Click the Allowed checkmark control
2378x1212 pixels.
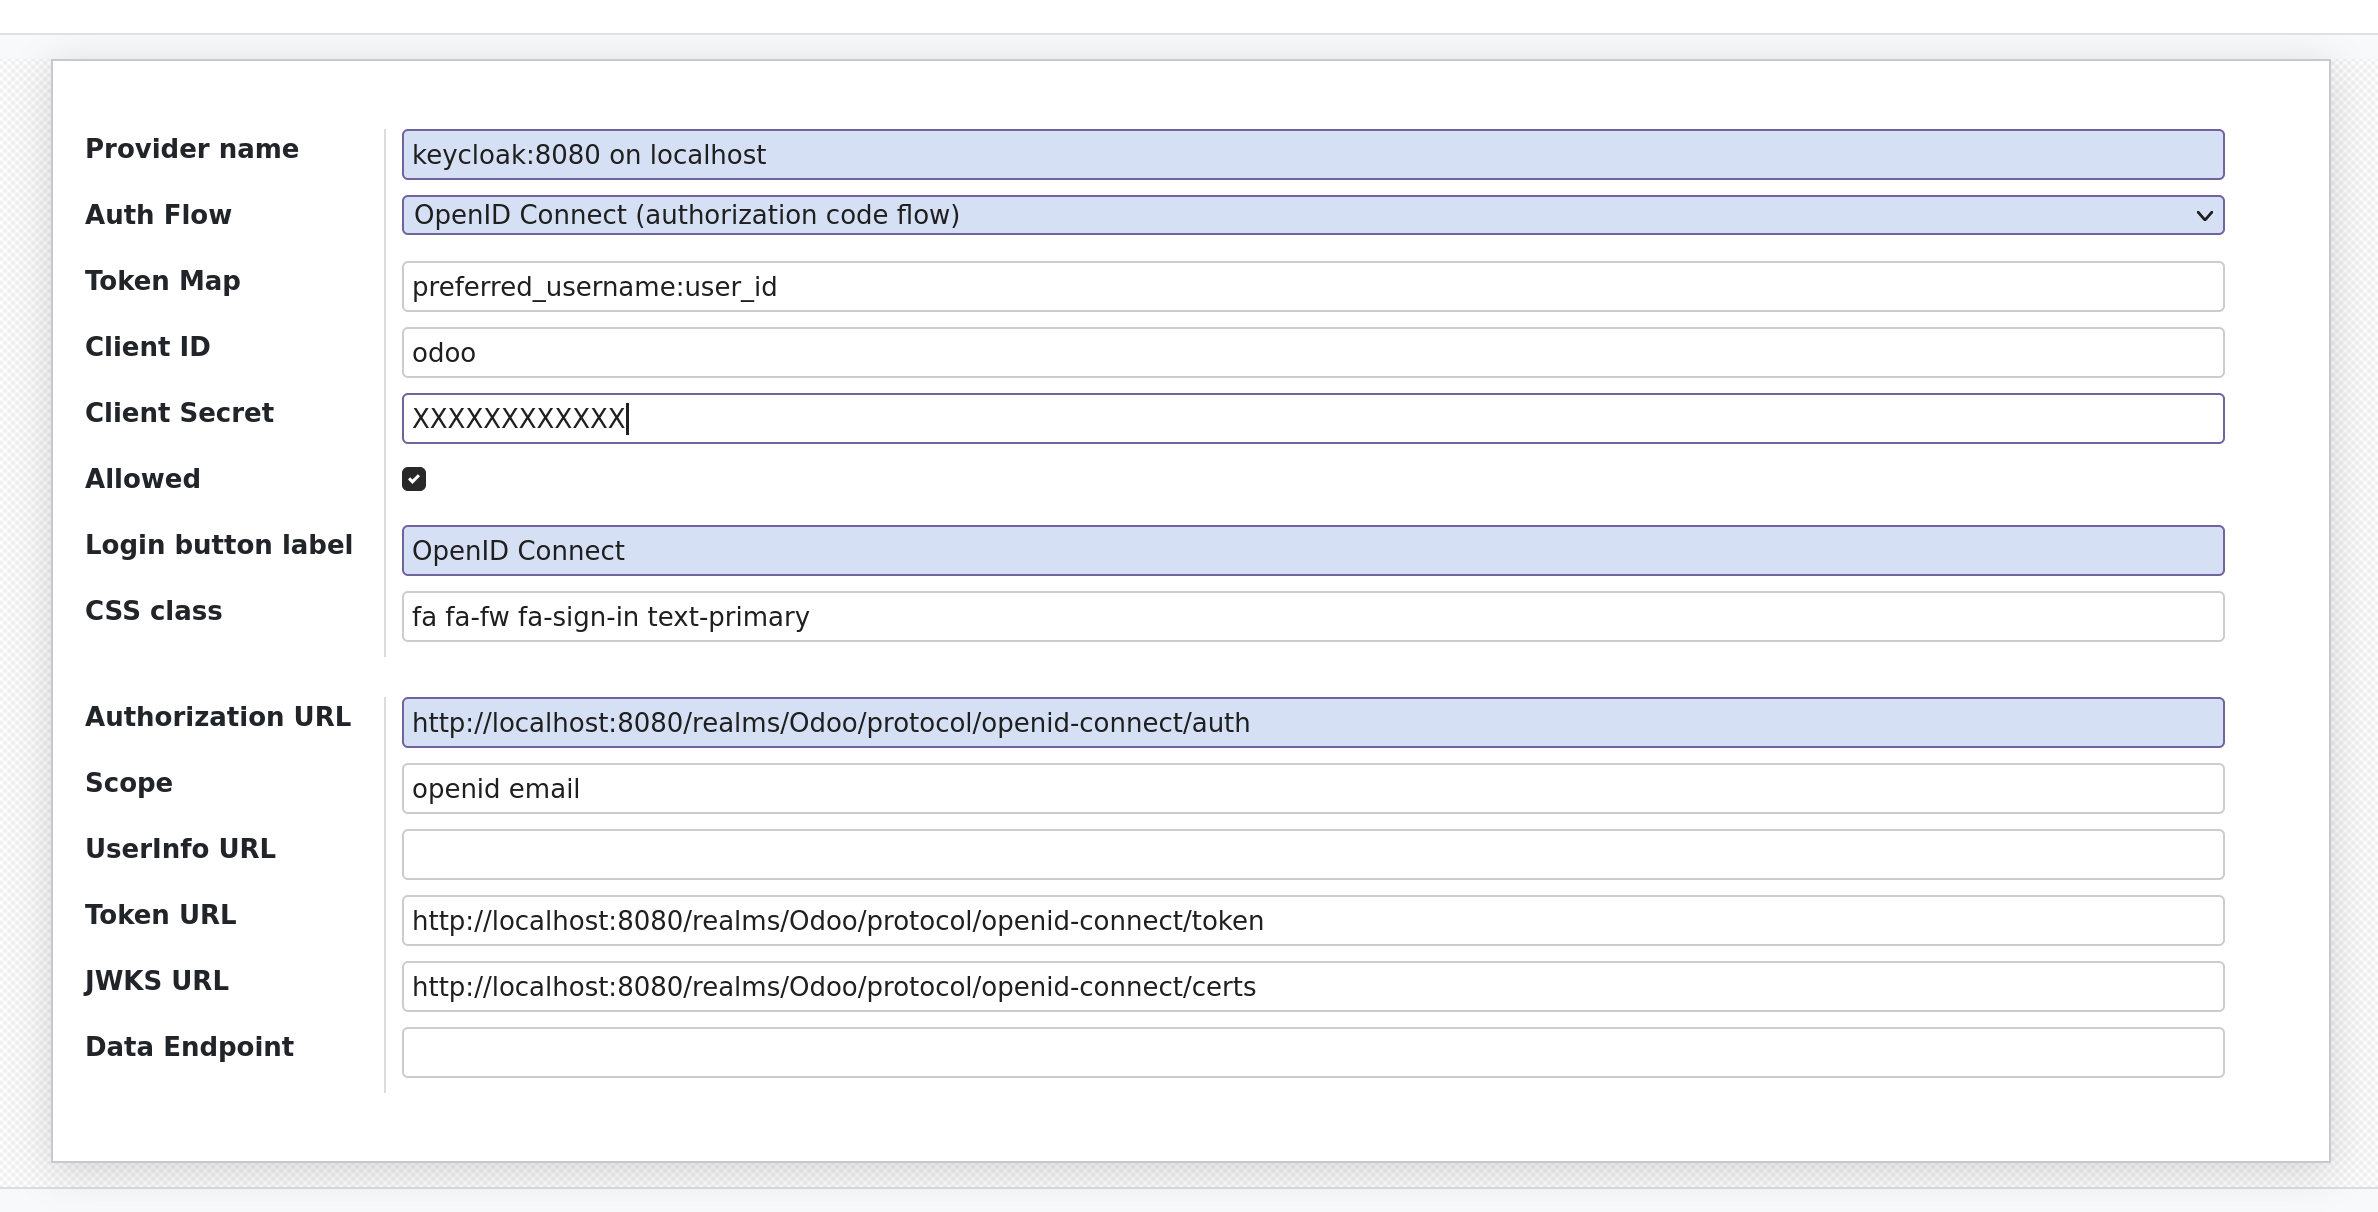point(414,479)
